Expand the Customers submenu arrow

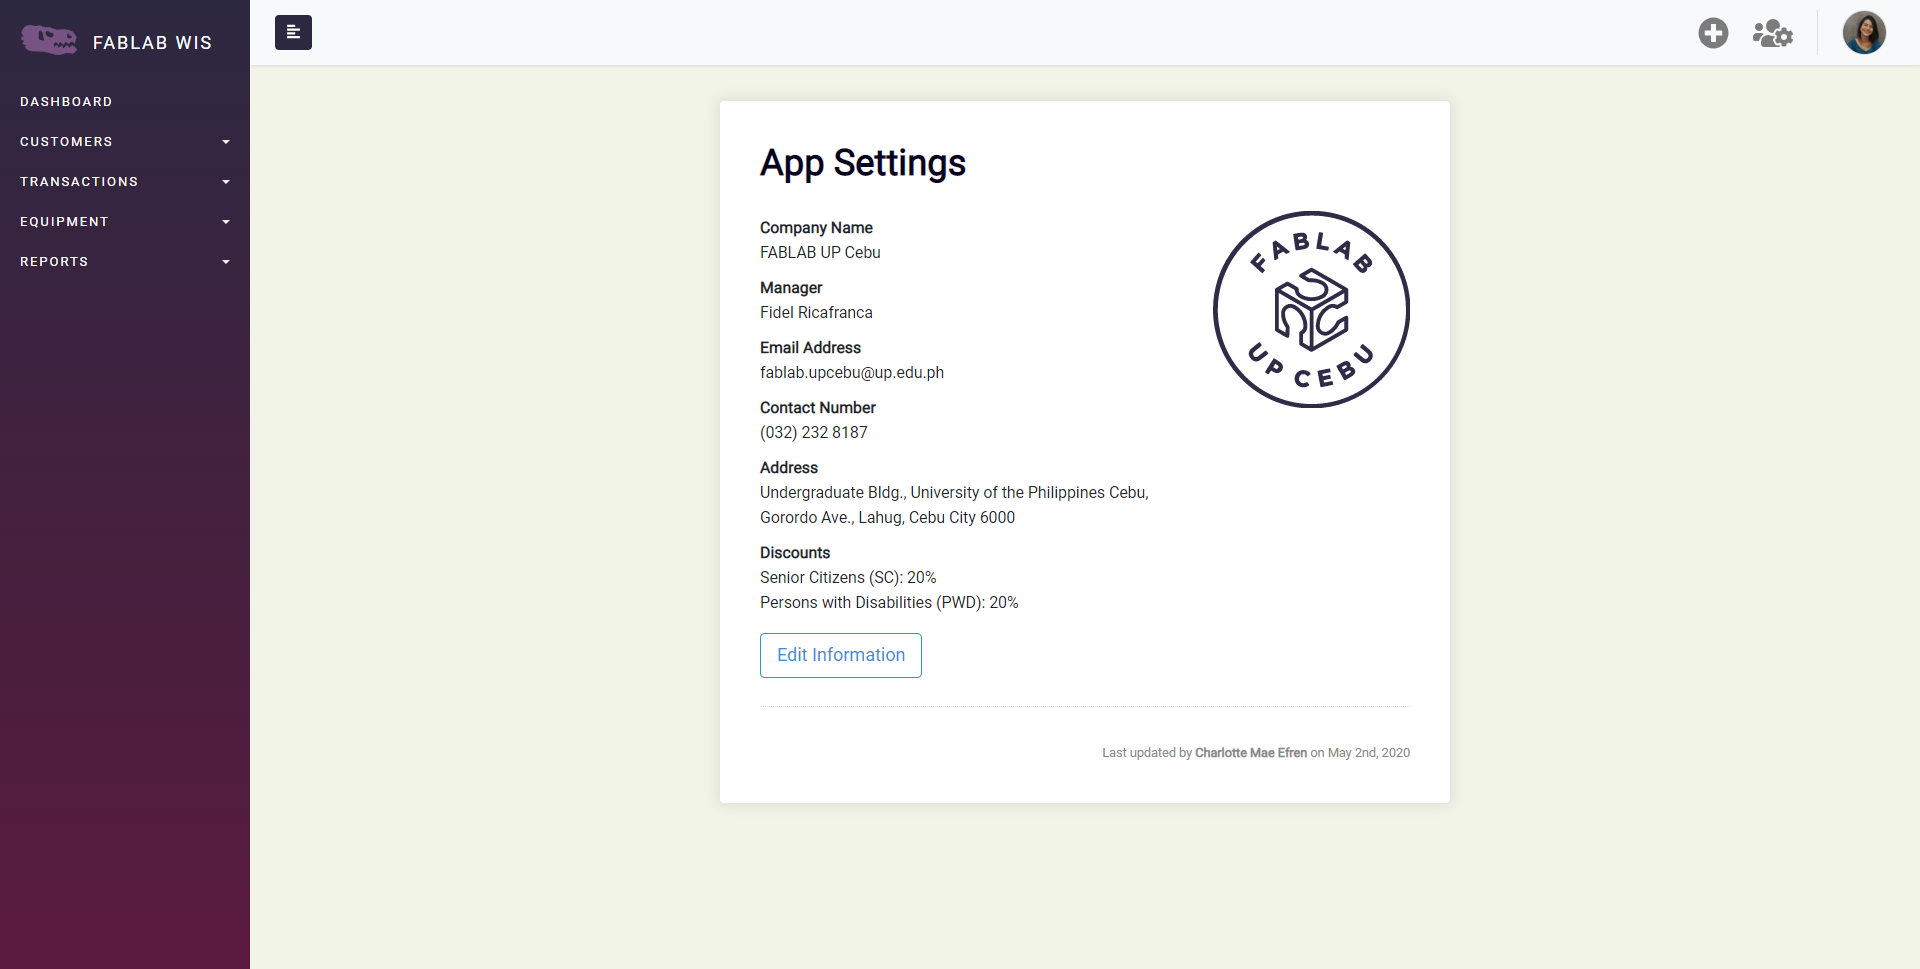coord(226,142)
